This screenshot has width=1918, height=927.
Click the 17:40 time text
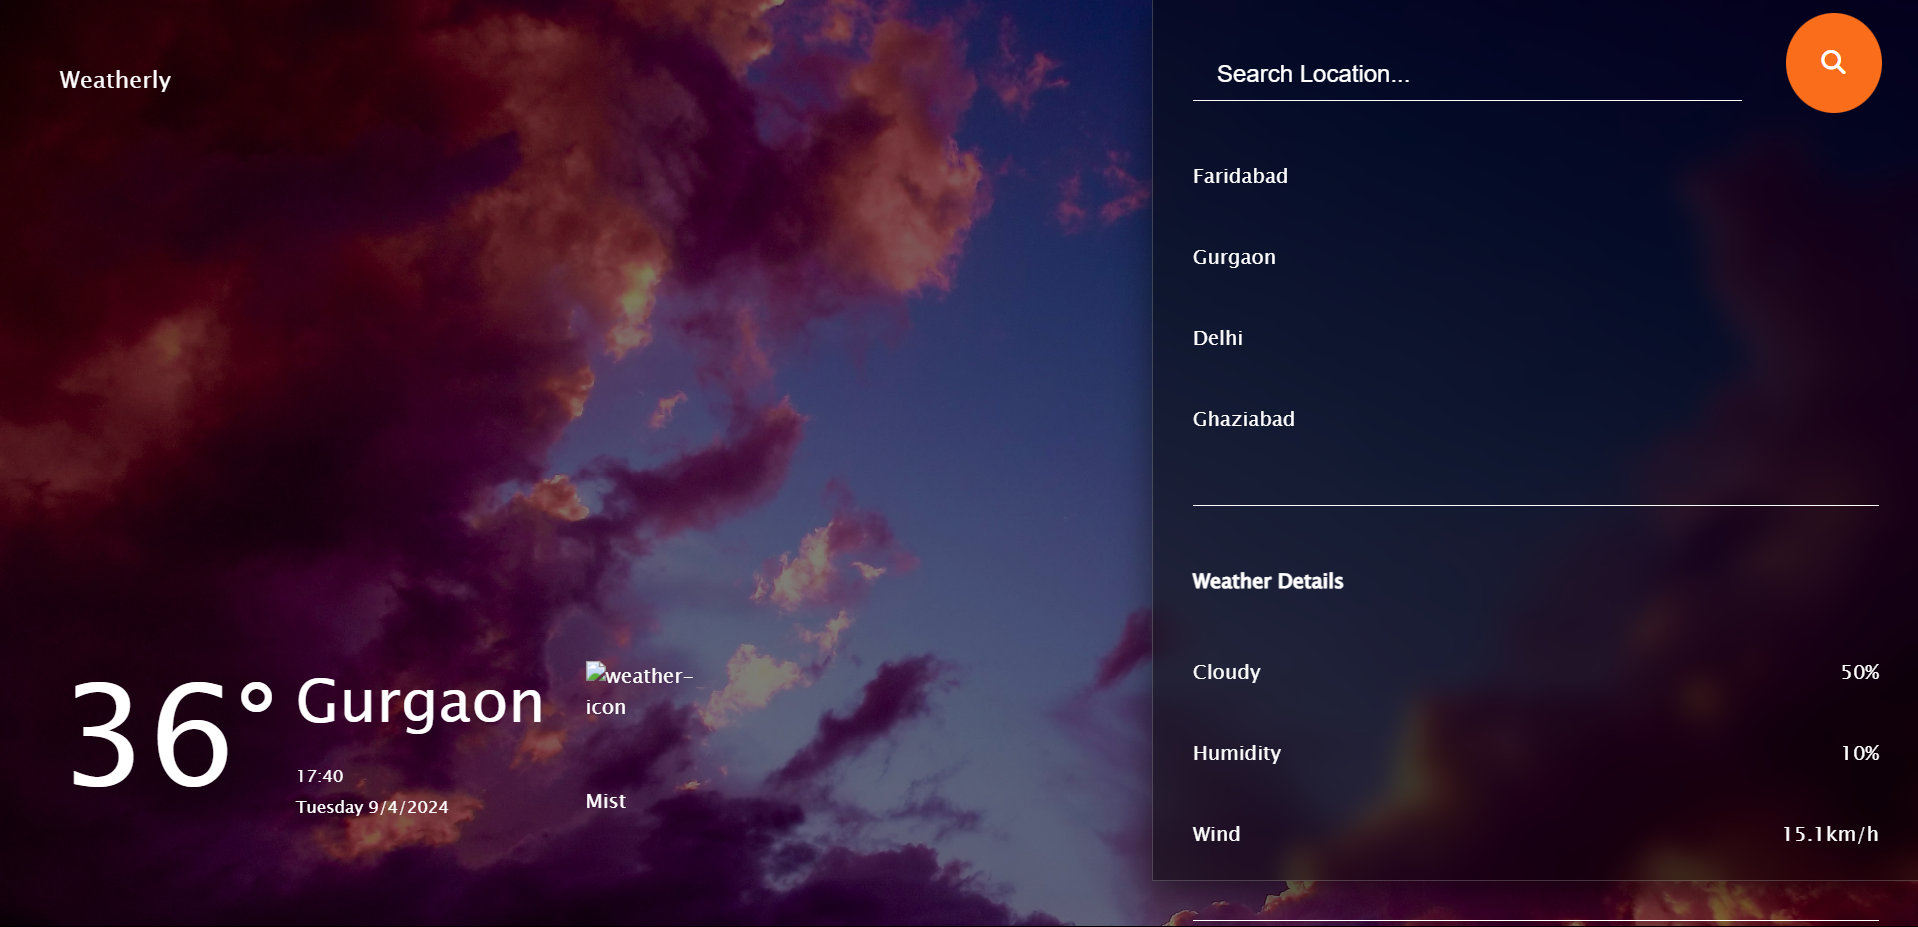319,776
